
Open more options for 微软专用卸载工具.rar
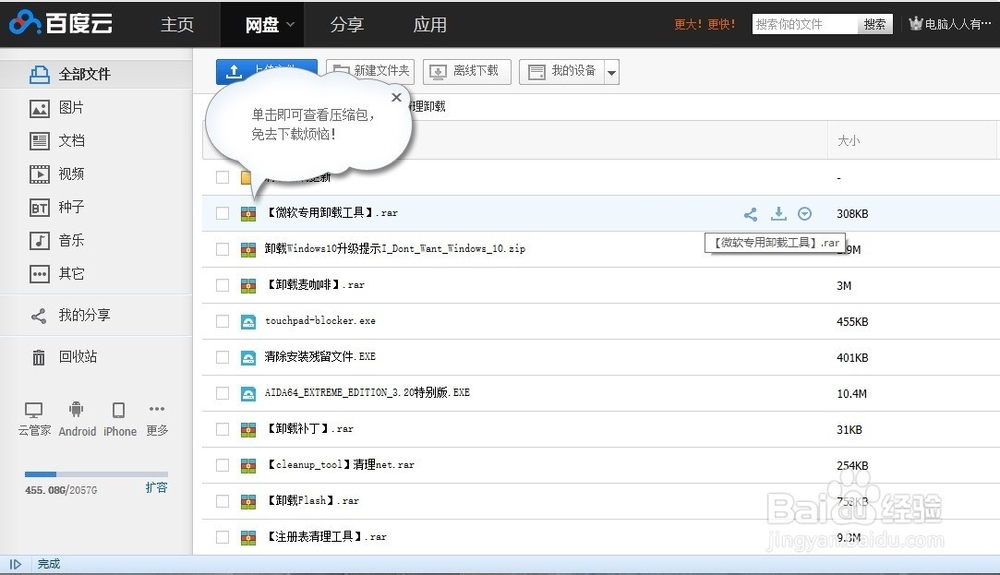[805, 214]
